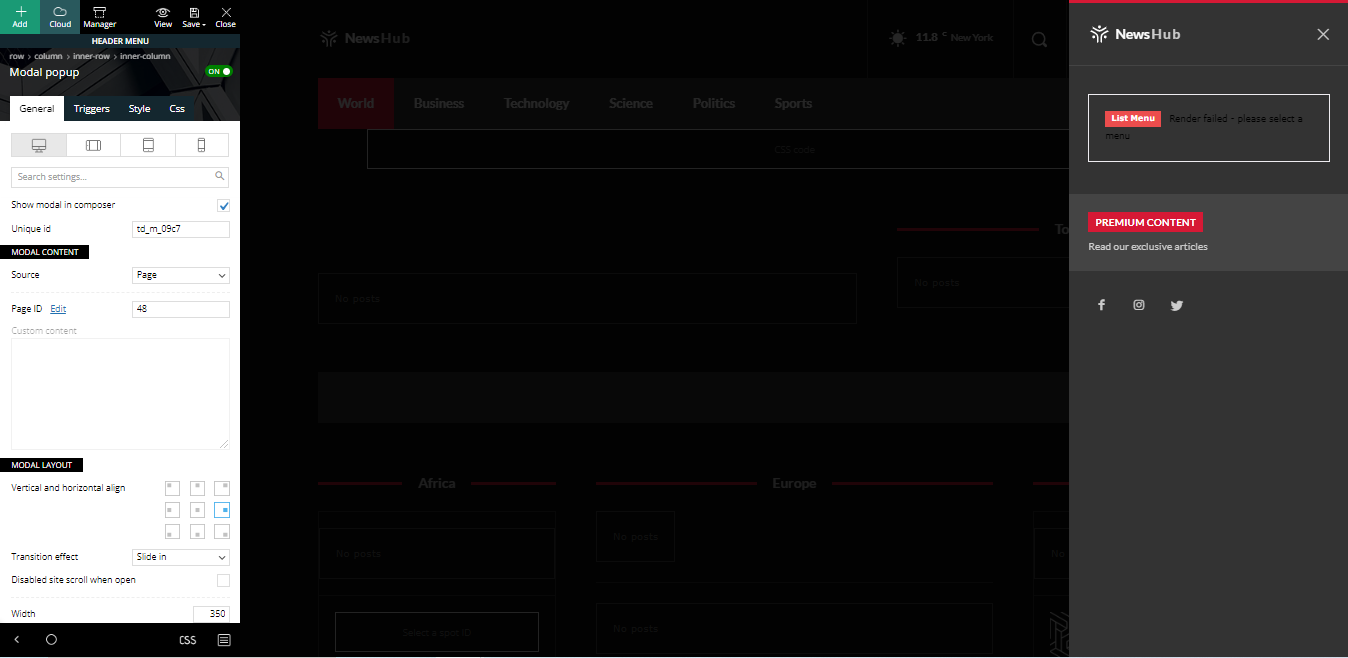This screenshot has height=658, width=1348.
Task: Click the Read our exclusive articles text
Action: click(1148, 247)
